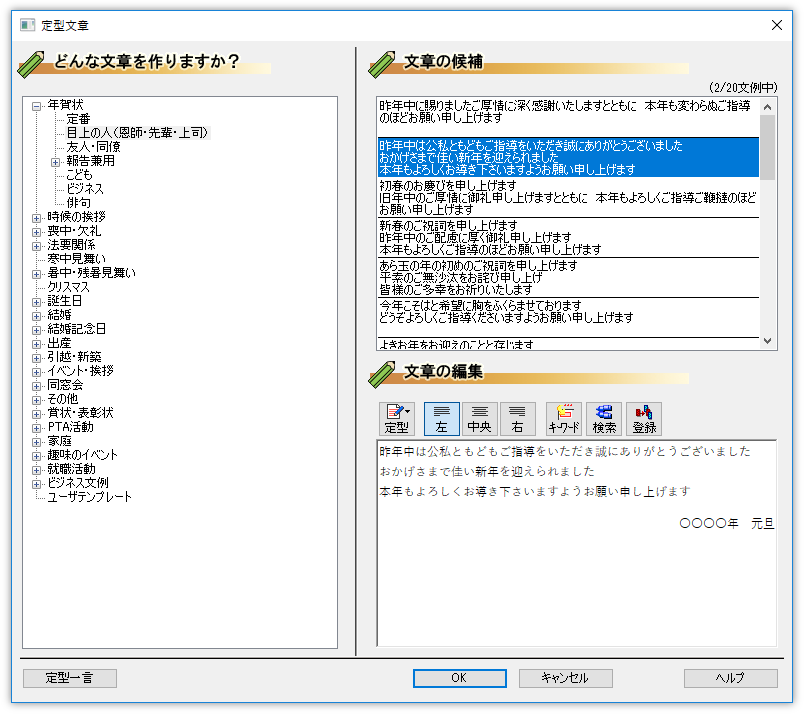The image size is (804, 714).
Task: Open ヘルプ help button
Action: click(x=731, y=678)
